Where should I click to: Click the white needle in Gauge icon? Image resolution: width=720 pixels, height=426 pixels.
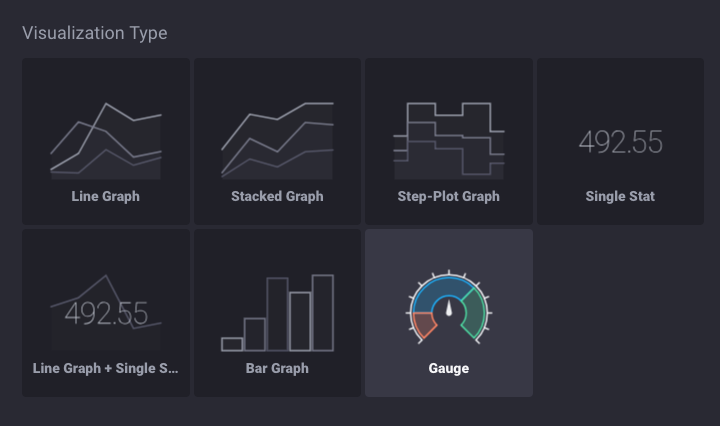[x=449, y=309]
